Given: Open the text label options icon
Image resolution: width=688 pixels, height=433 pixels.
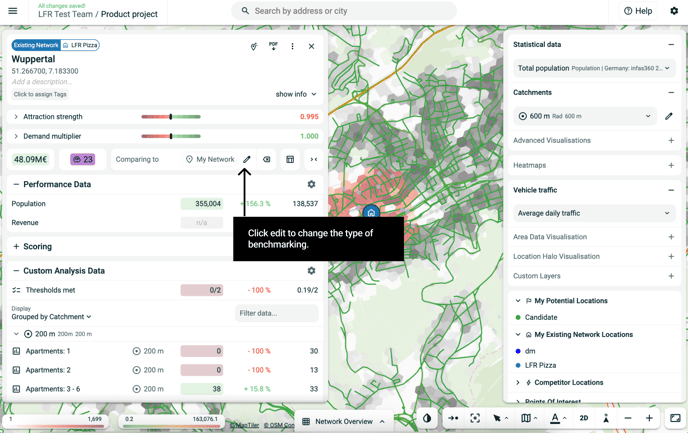Looking at the screenshot, I should point(558,419).
